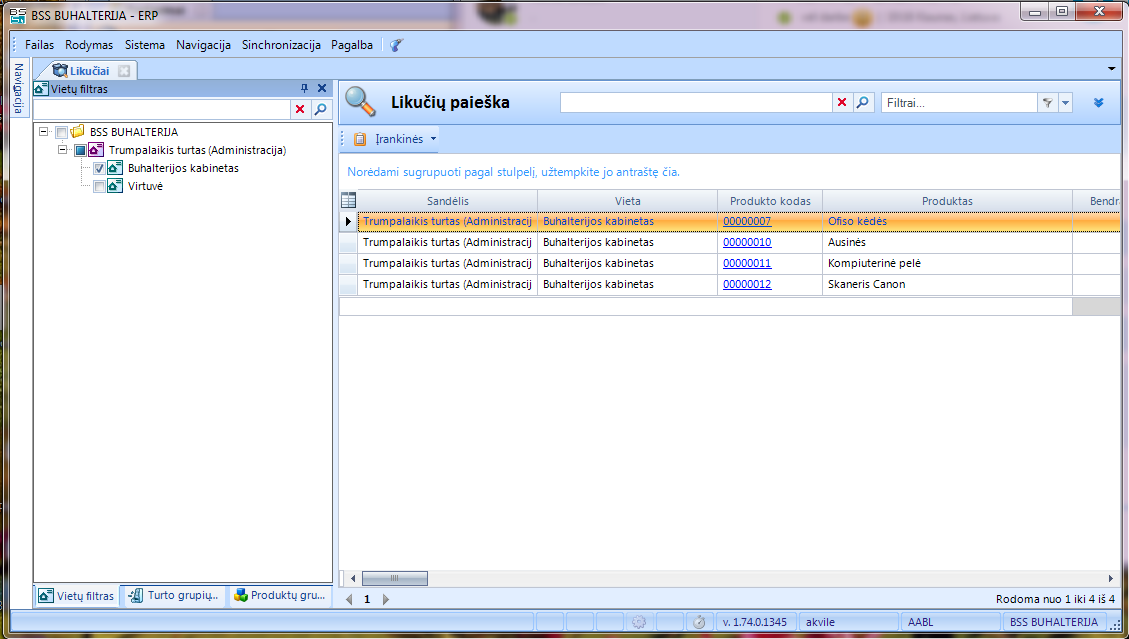The height and width of the screenshot is (639, 1129).
Task: Open the Sinchronizacija menu
Action: click(x=282, y=45)
